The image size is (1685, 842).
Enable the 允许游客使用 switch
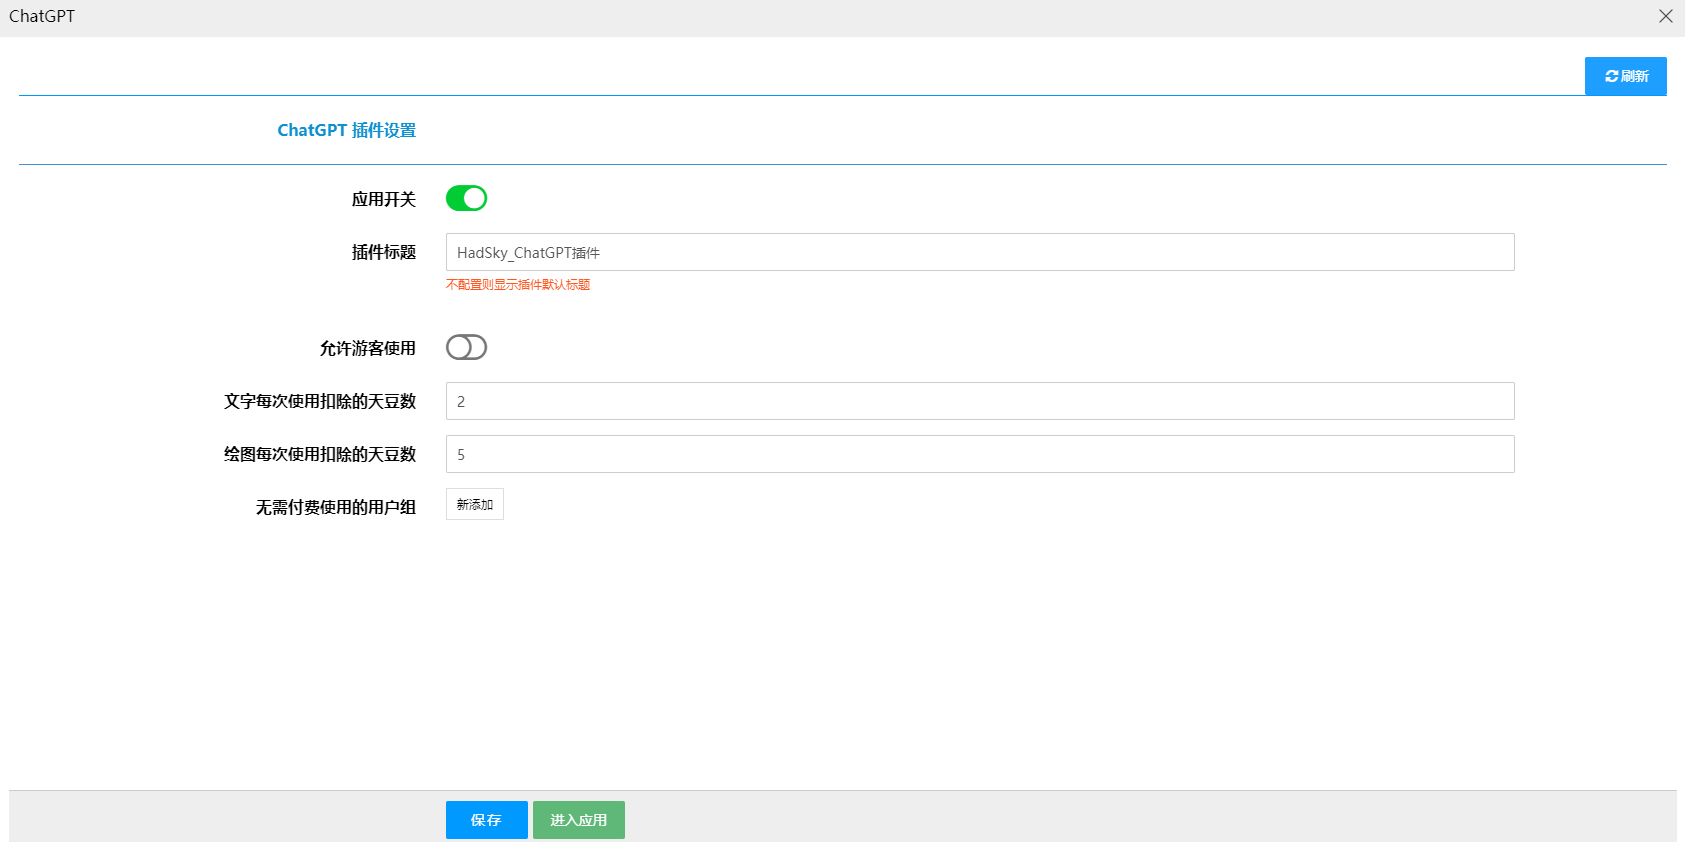pyautogui.click(x=466, y=347)
